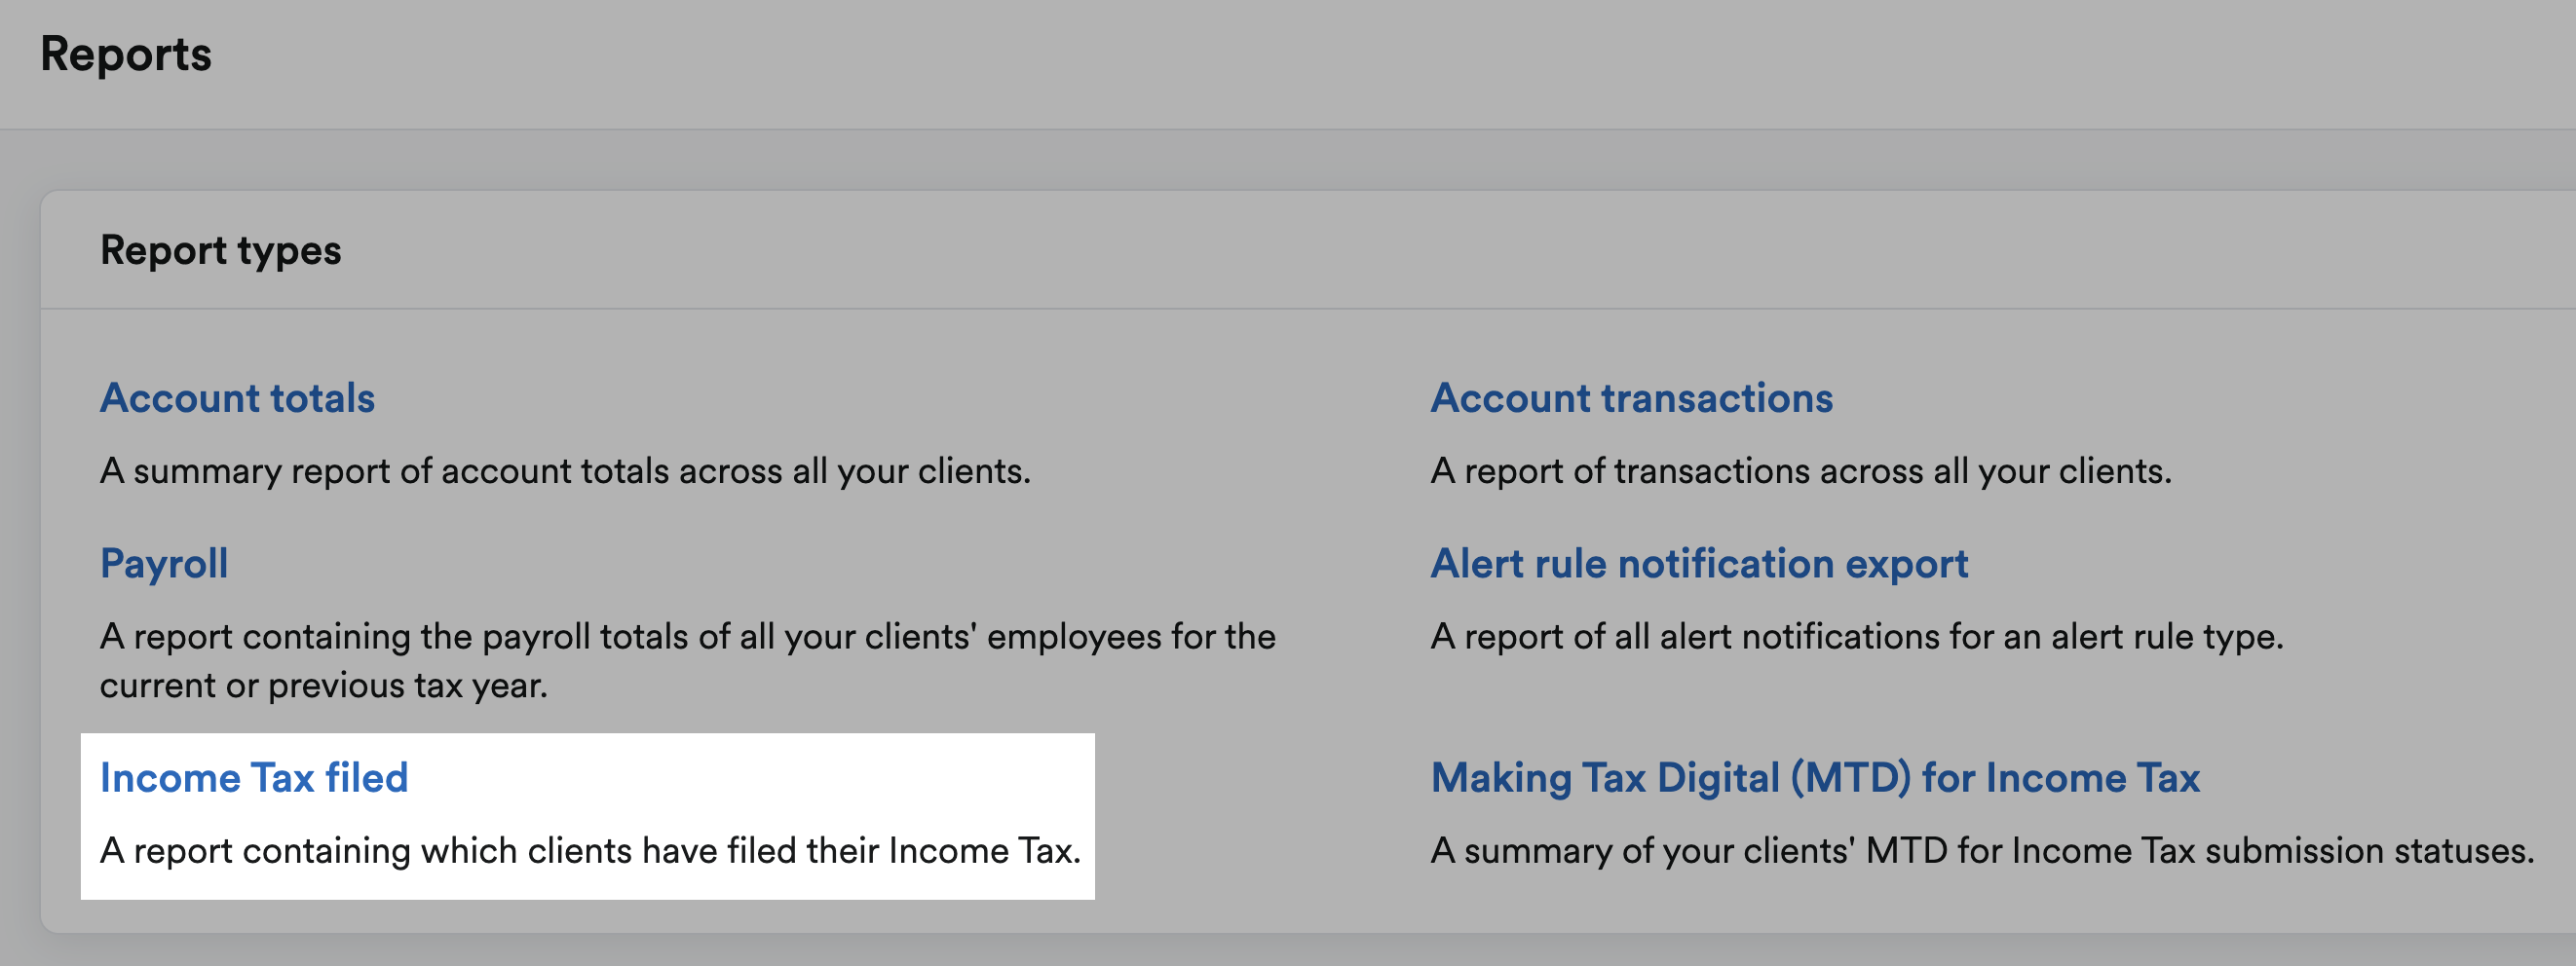
Task: Open the Payroll report link
Action: pos(164,564)
